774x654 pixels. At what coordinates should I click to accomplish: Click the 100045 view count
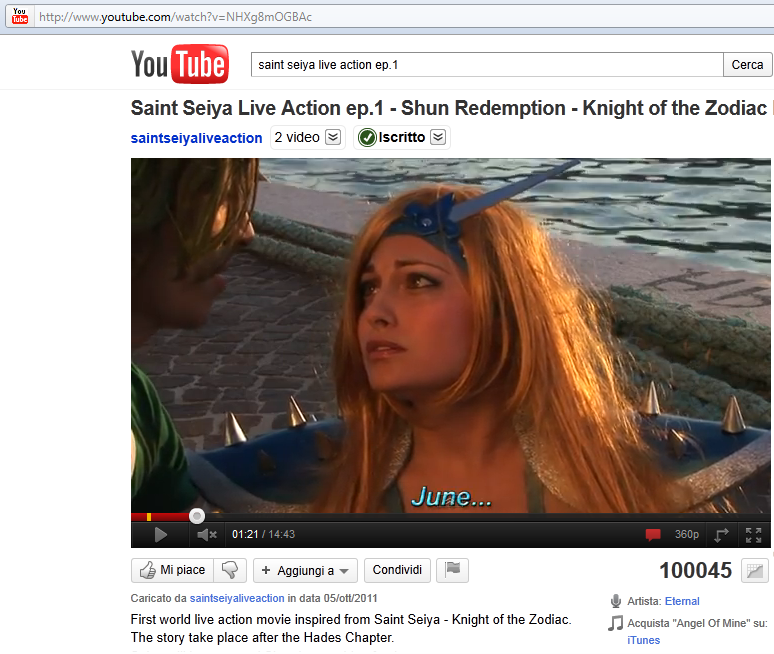(696, 571)
